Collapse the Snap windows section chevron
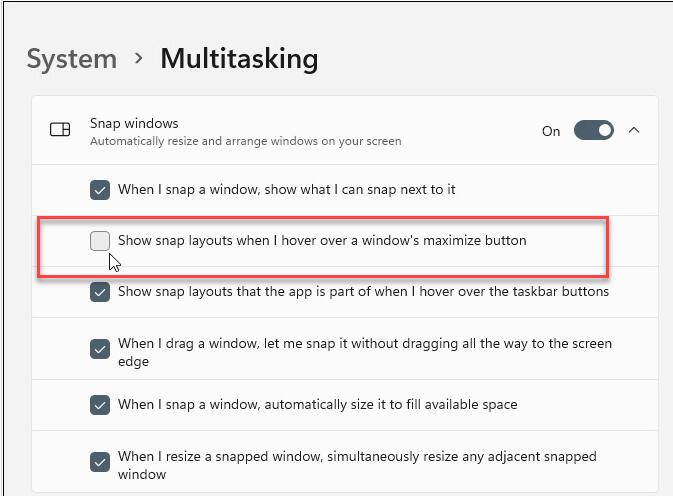This screenshot has height=496, width=673. [x=634, y=130]
